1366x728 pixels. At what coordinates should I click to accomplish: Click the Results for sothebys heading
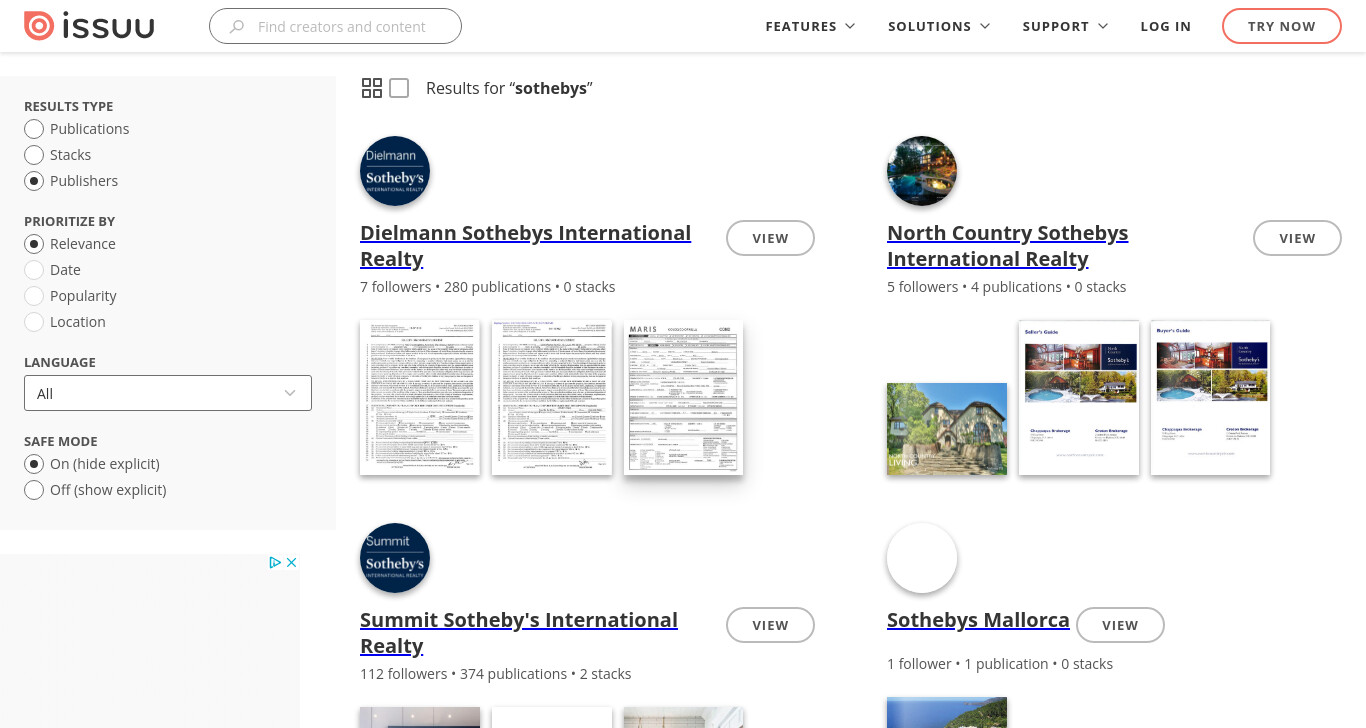(509, 88)
